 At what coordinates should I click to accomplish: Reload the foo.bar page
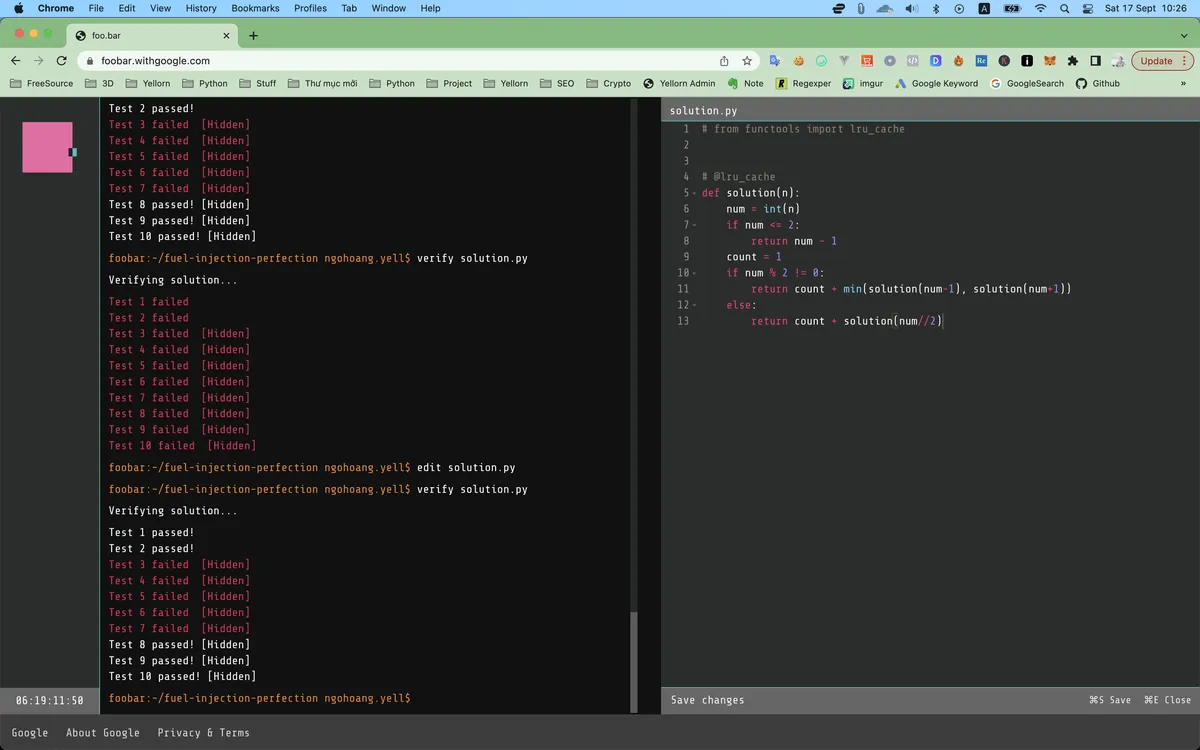click(x=62, y=60)
